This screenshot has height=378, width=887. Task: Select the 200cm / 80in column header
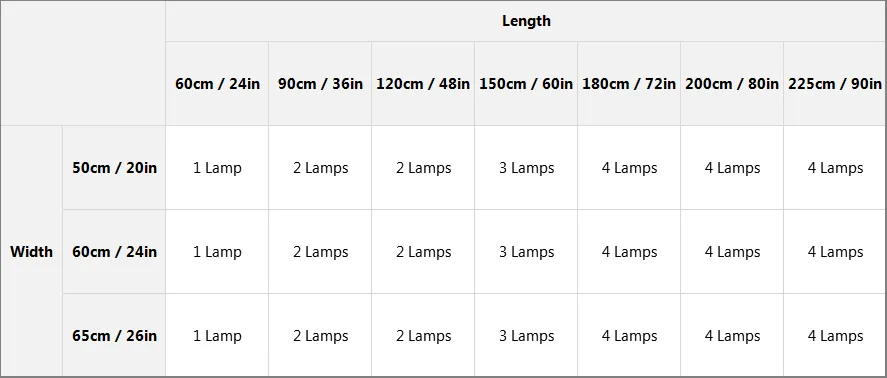coord(732,84)
